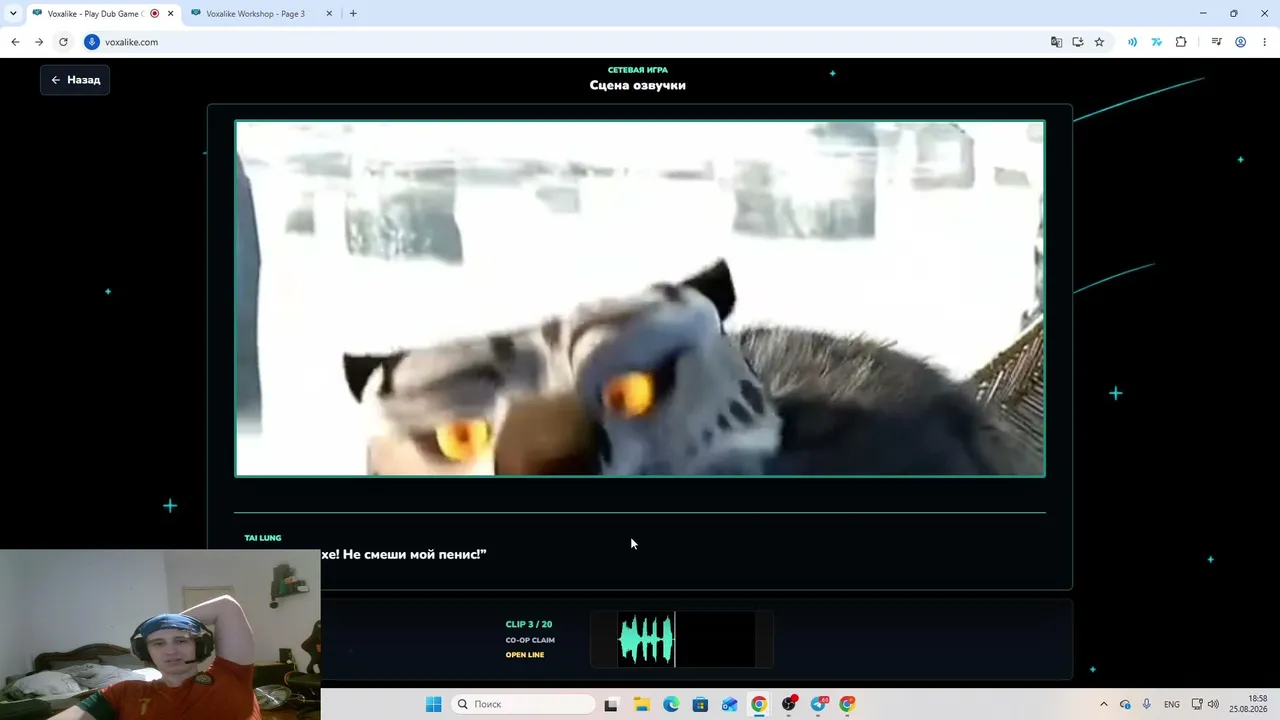The height and width of the screenshot is (720, 1280).
Task: Click the OPEN LINE label
Action: click(525, 655)
